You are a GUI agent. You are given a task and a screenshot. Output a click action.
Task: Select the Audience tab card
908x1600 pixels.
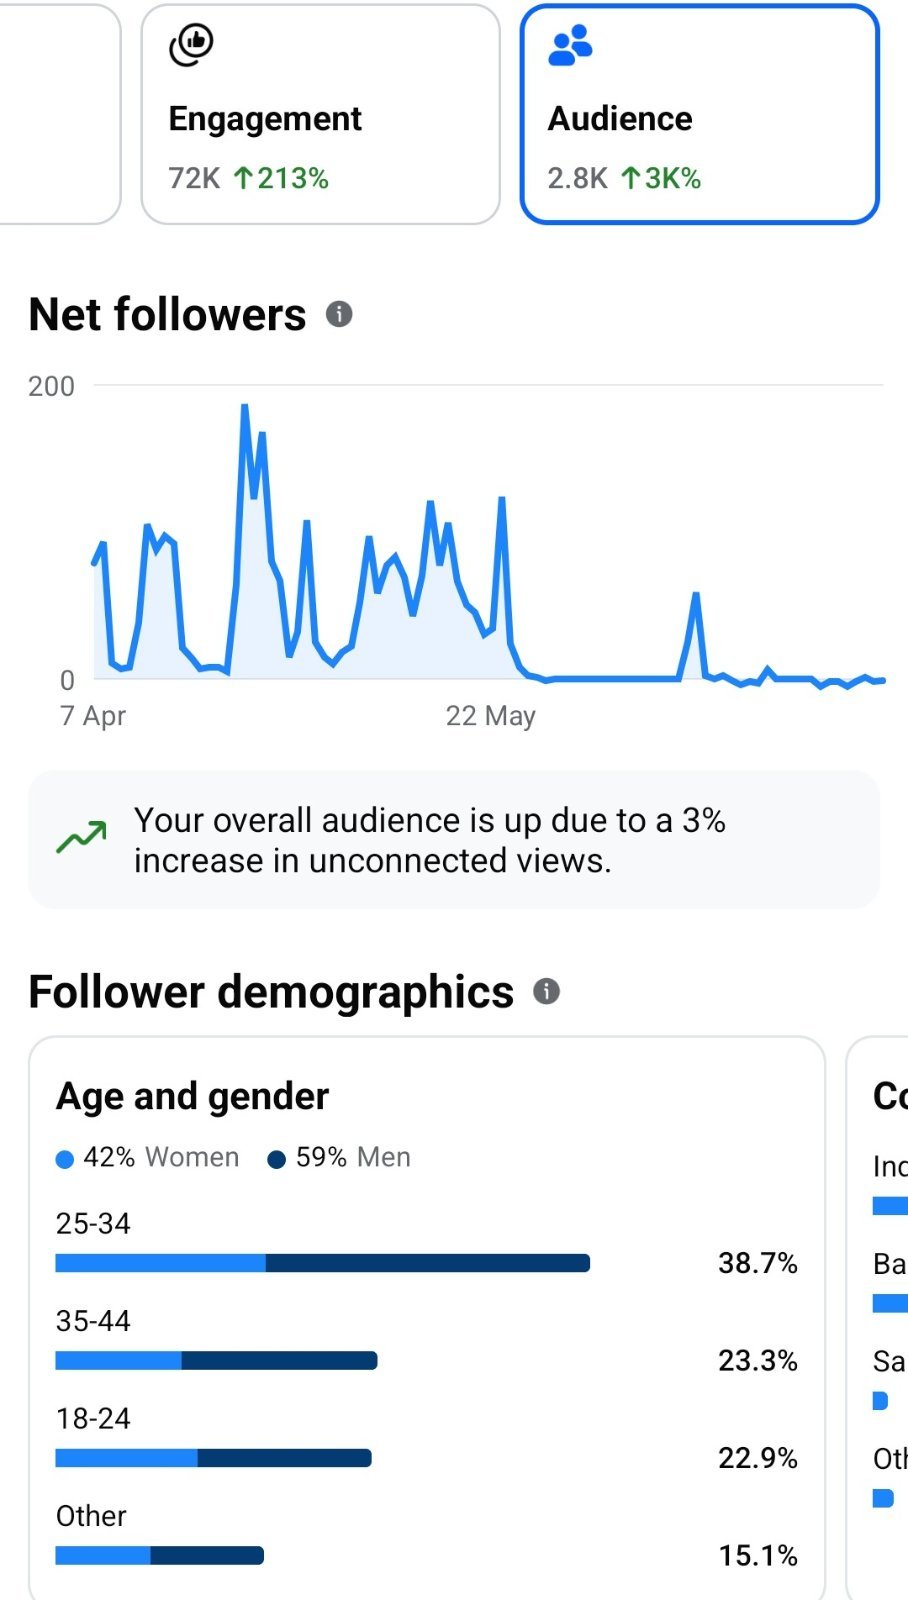699,114
